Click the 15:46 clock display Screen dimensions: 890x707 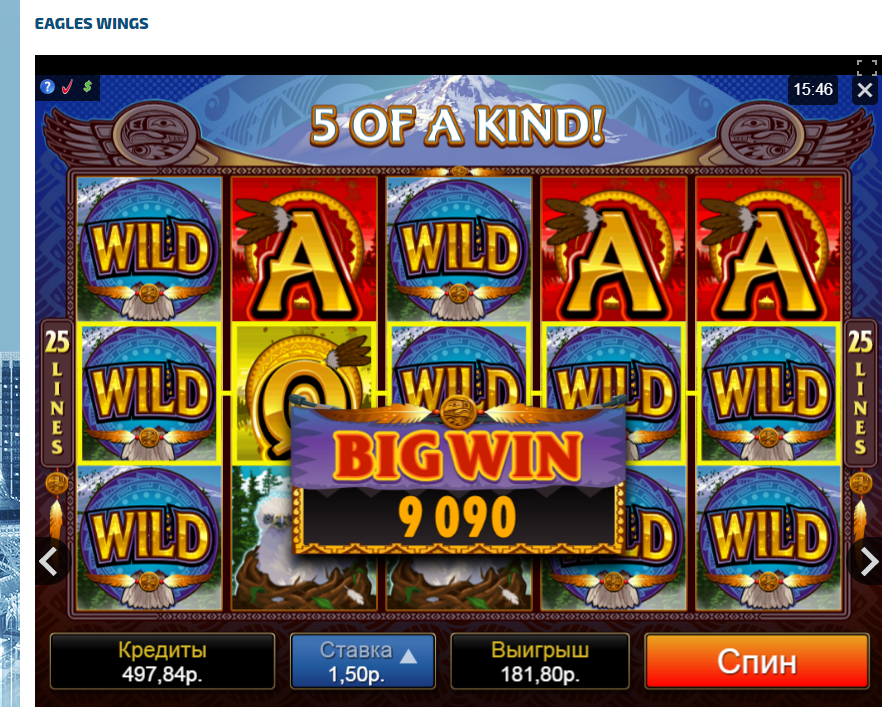(813, 89)
